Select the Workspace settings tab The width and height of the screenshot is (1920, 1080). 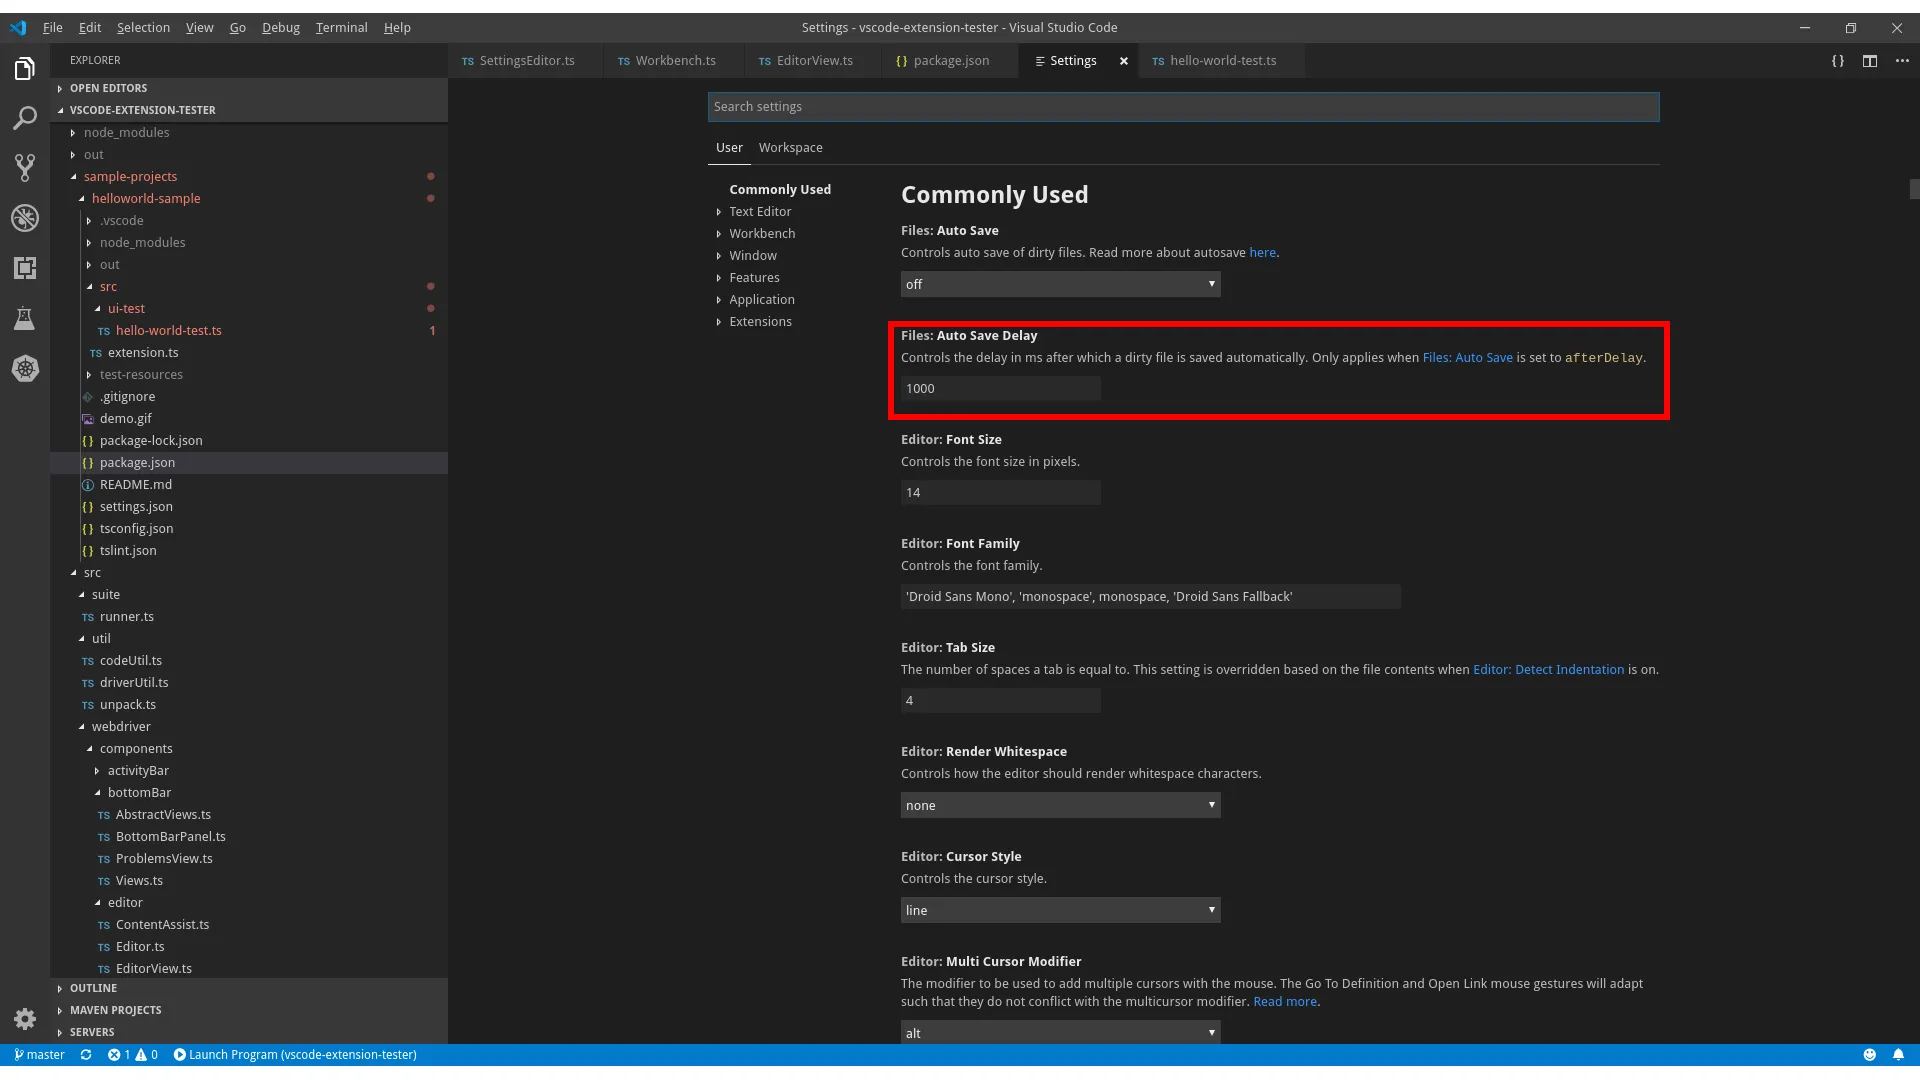(x=791, y=148)
